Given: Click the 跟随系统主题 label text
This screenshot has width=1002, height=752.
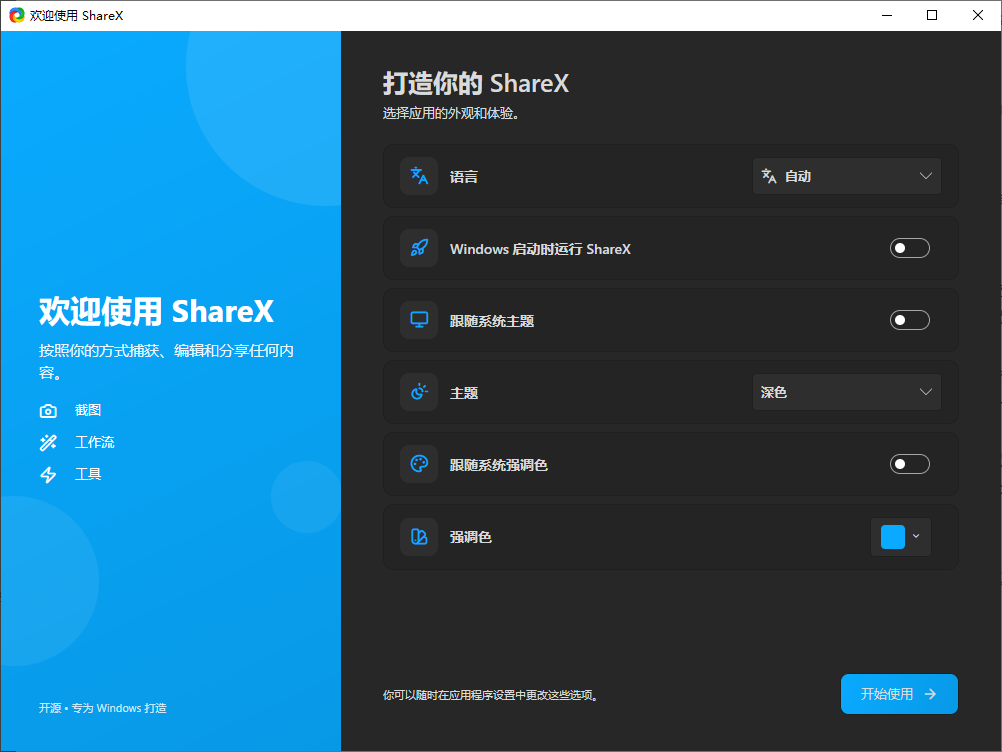Looking at the screenshot, I should point(492,321).
